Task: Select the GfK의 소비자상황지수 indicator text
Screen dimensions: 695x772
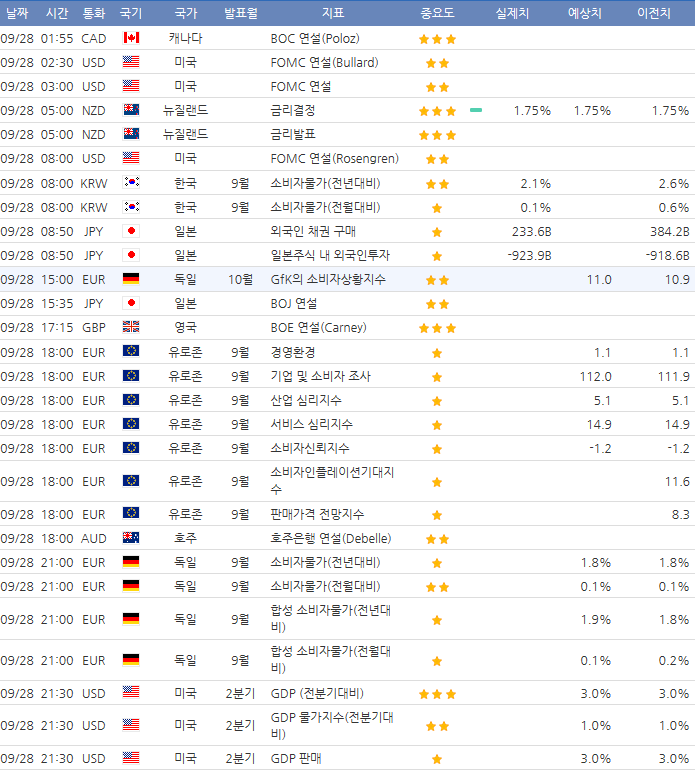Action: click(328, 280)
